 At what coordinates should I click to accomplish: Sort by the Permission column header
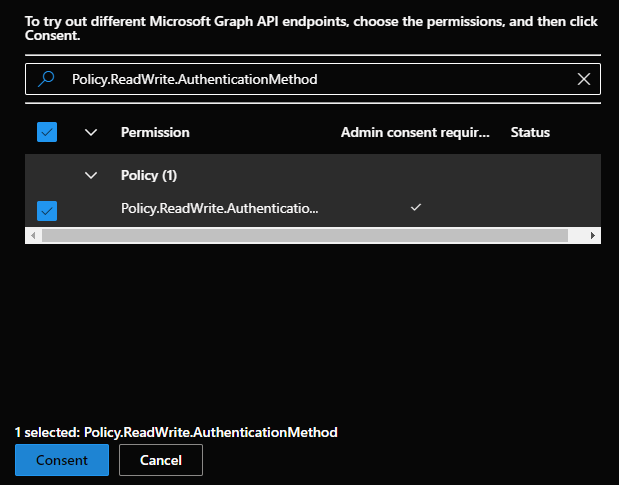[155, 132]
